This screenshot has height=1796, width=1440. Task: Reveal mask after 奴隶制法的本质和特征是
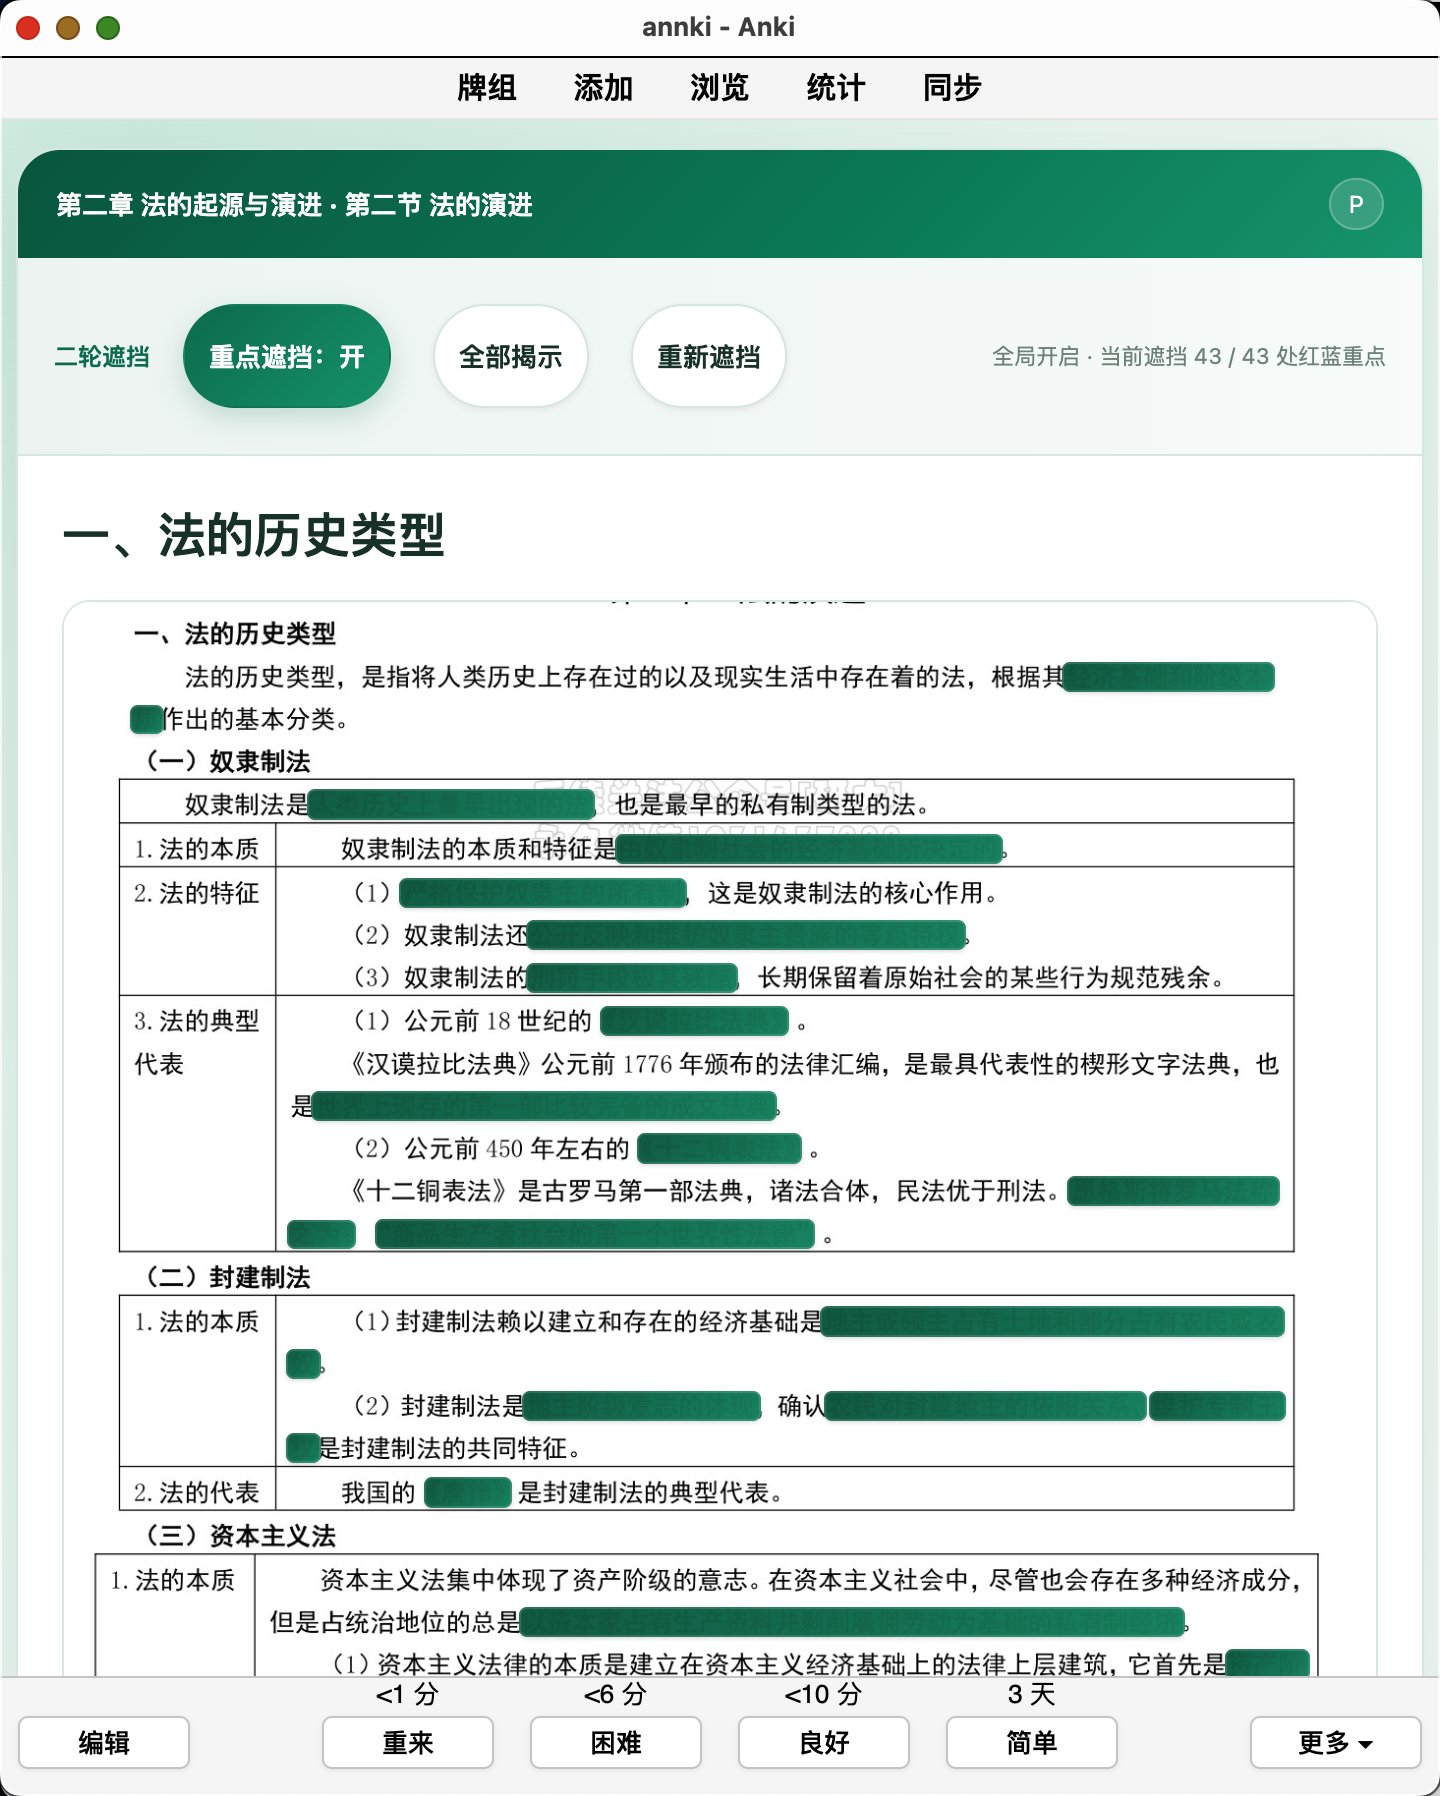coord(810,849)
